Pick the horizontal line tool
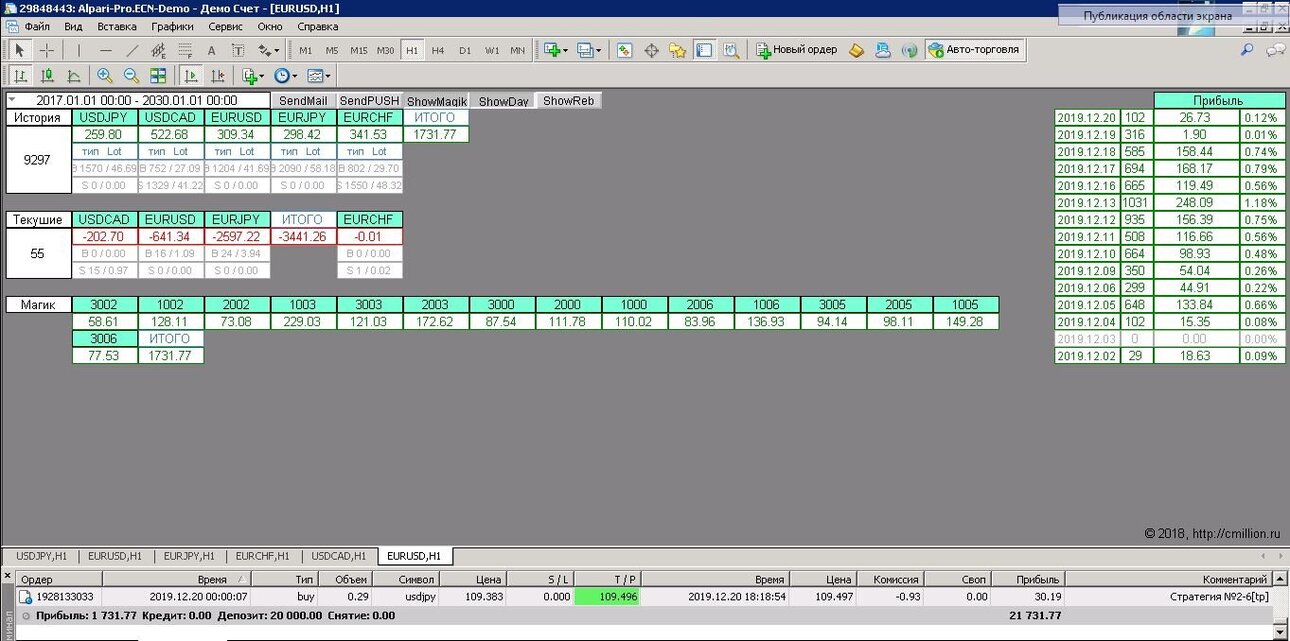 pyautogui.click(x=106, y=50)
